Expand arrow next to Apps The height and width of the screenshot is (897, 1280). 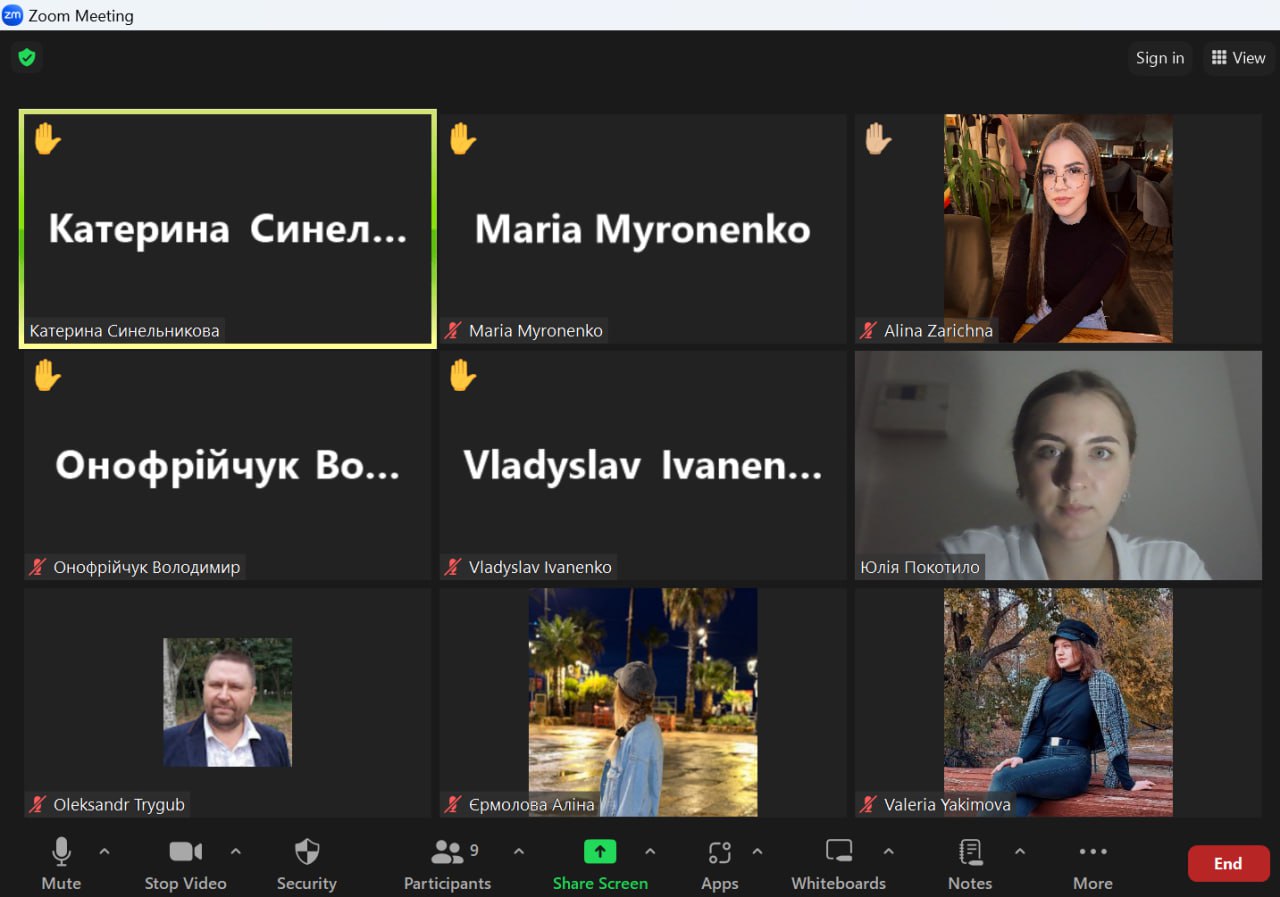pos(757,852)
